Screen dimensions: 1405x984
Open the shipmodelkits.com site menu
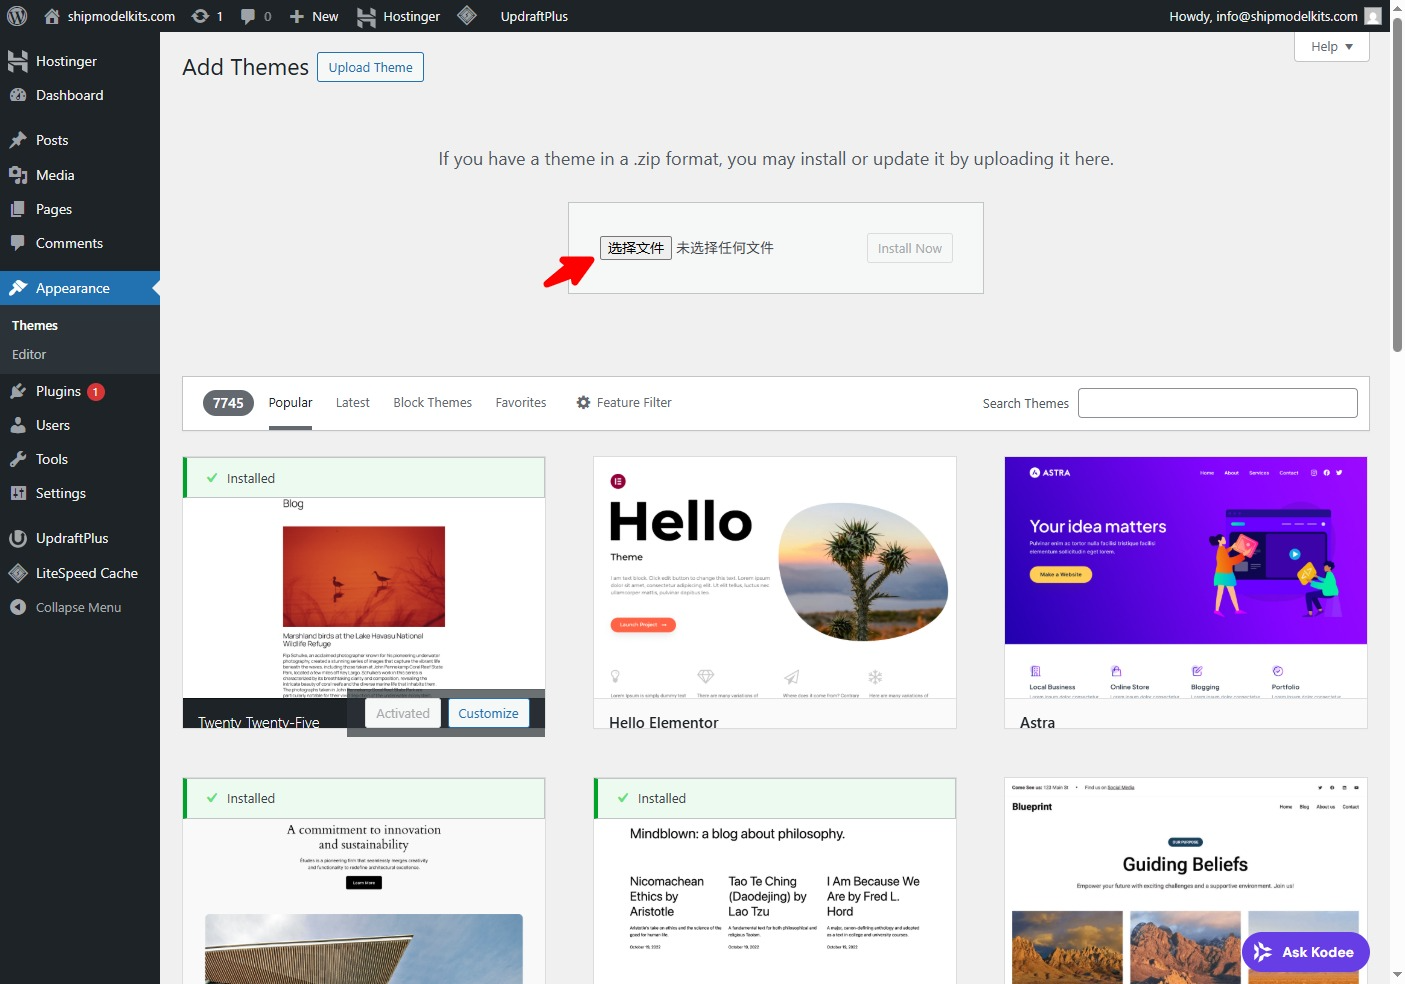(110, 16)
